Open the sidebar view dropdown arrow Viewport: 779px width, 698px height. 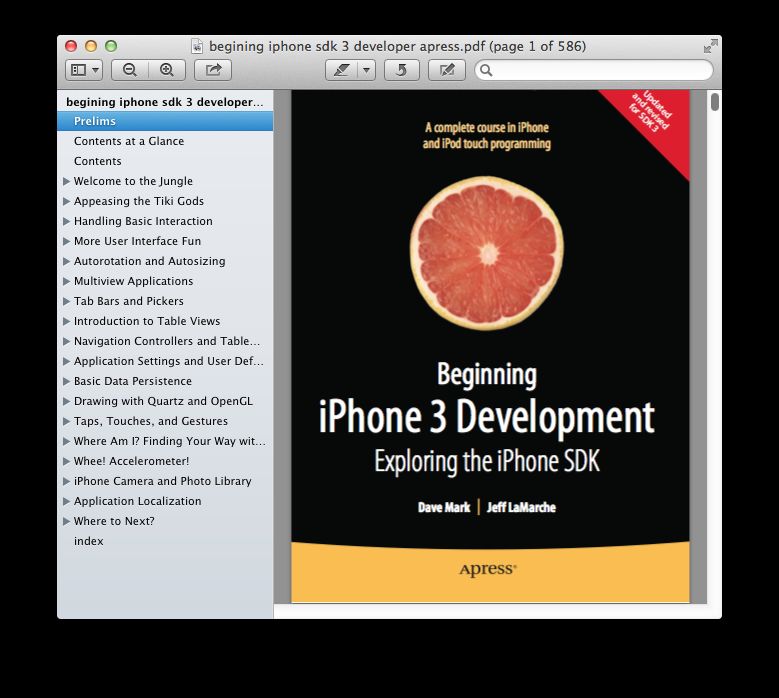95,70
